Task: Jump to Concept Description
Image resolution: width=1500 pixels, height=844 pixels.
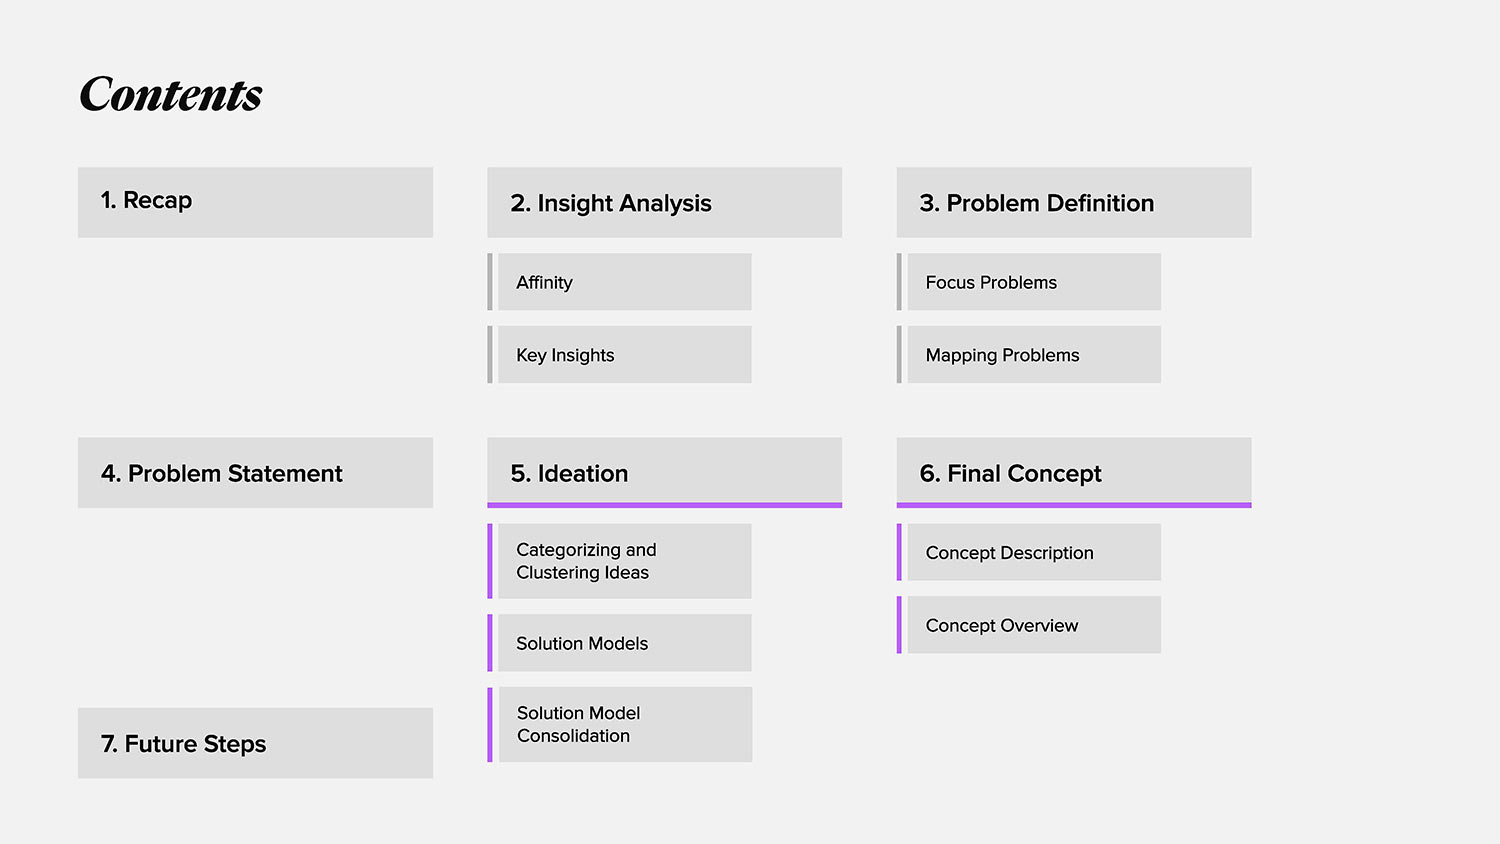Action: 1033,552
